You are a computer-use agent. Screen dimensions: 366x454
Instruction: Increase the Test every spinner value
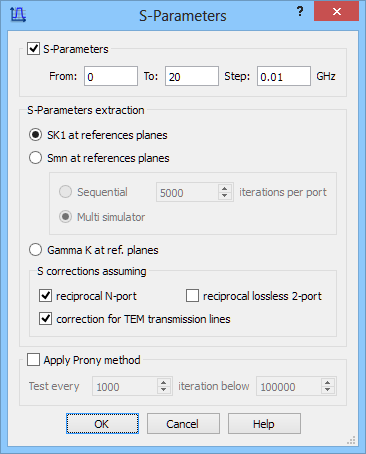point(163,383)
